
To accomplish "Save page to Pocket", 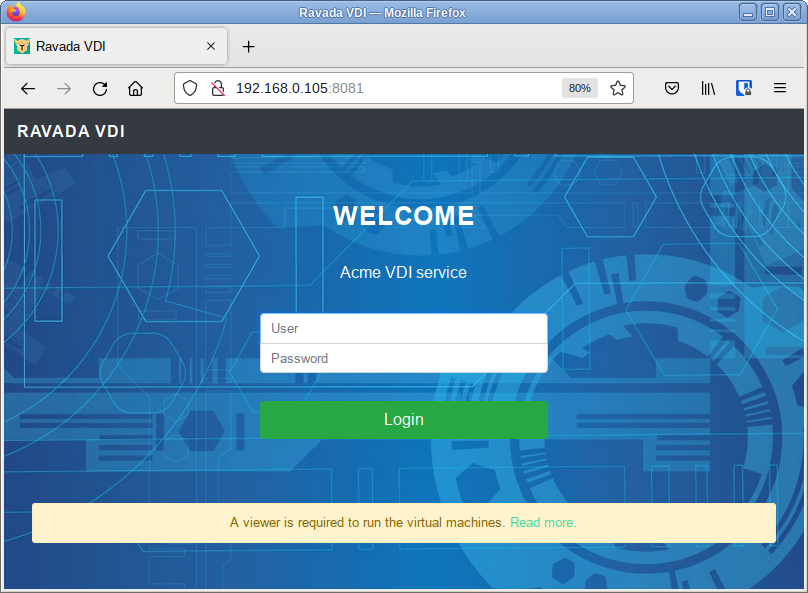I will [x=671, y=89].
